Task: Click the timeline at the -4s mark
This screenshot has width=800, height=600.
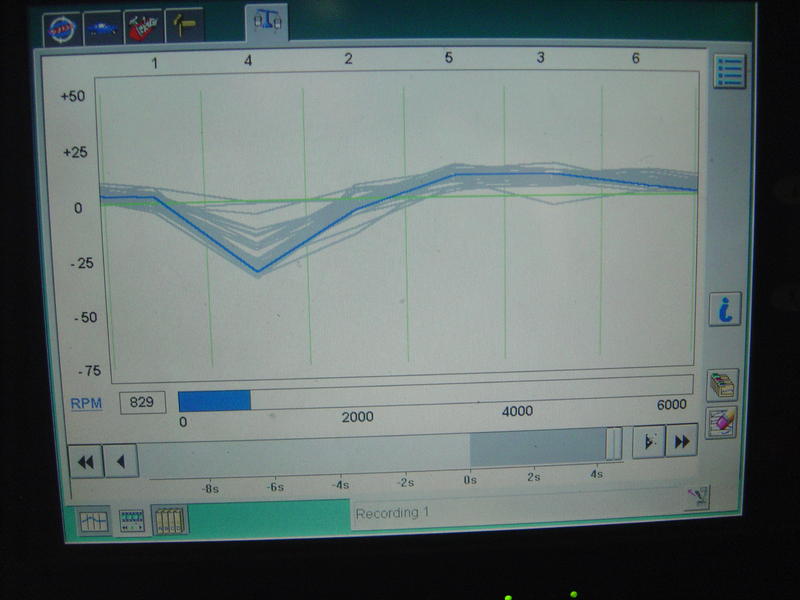Action: coord(340,484)
